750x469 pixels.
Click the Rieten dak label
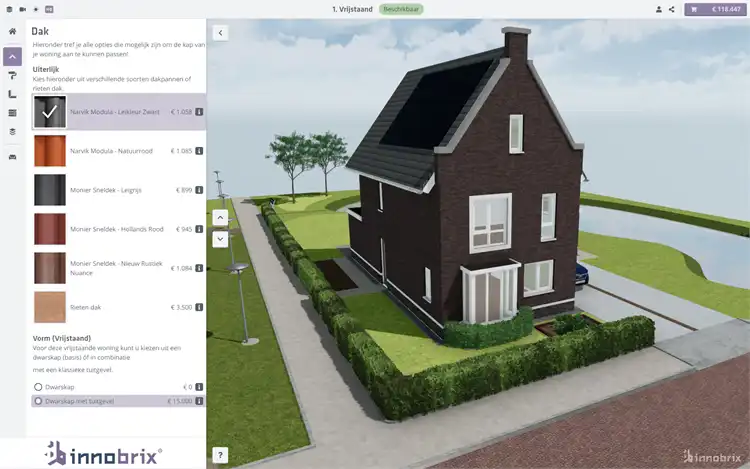[x=86, y=307]
